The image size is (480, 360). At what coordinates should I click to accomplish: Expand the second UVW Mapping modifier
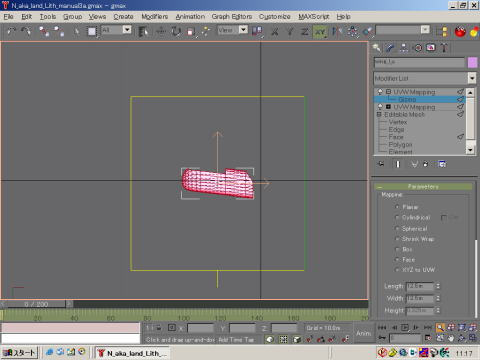[388, 107]
